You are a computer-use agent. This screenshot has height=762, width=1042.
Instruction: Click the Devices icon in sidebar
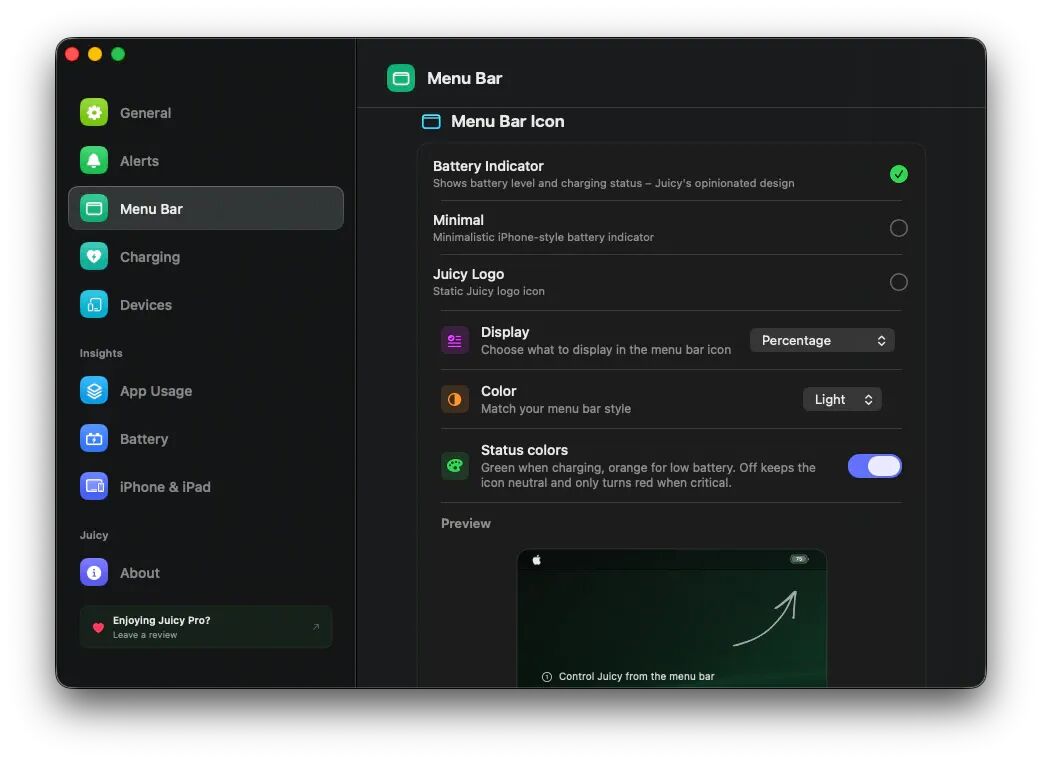94,304
